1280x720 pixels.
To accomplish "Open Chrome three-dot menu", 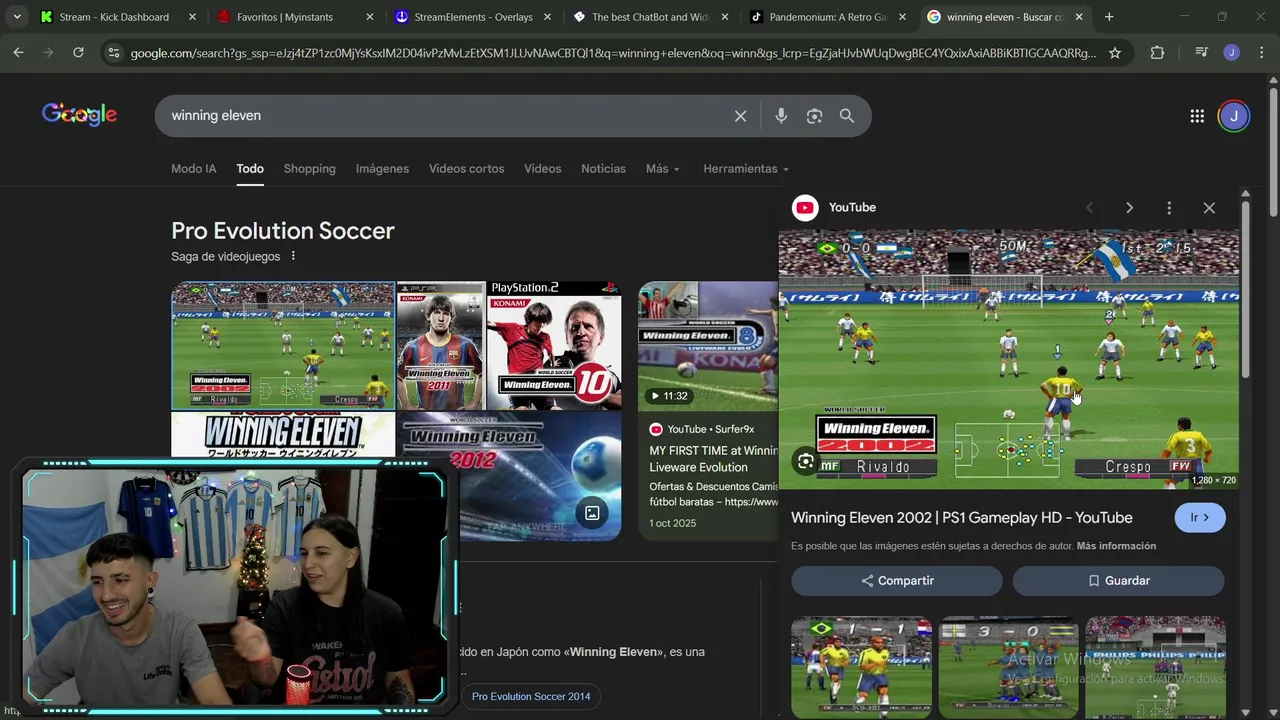I will pyautogui.click(x=1261, y=53).
